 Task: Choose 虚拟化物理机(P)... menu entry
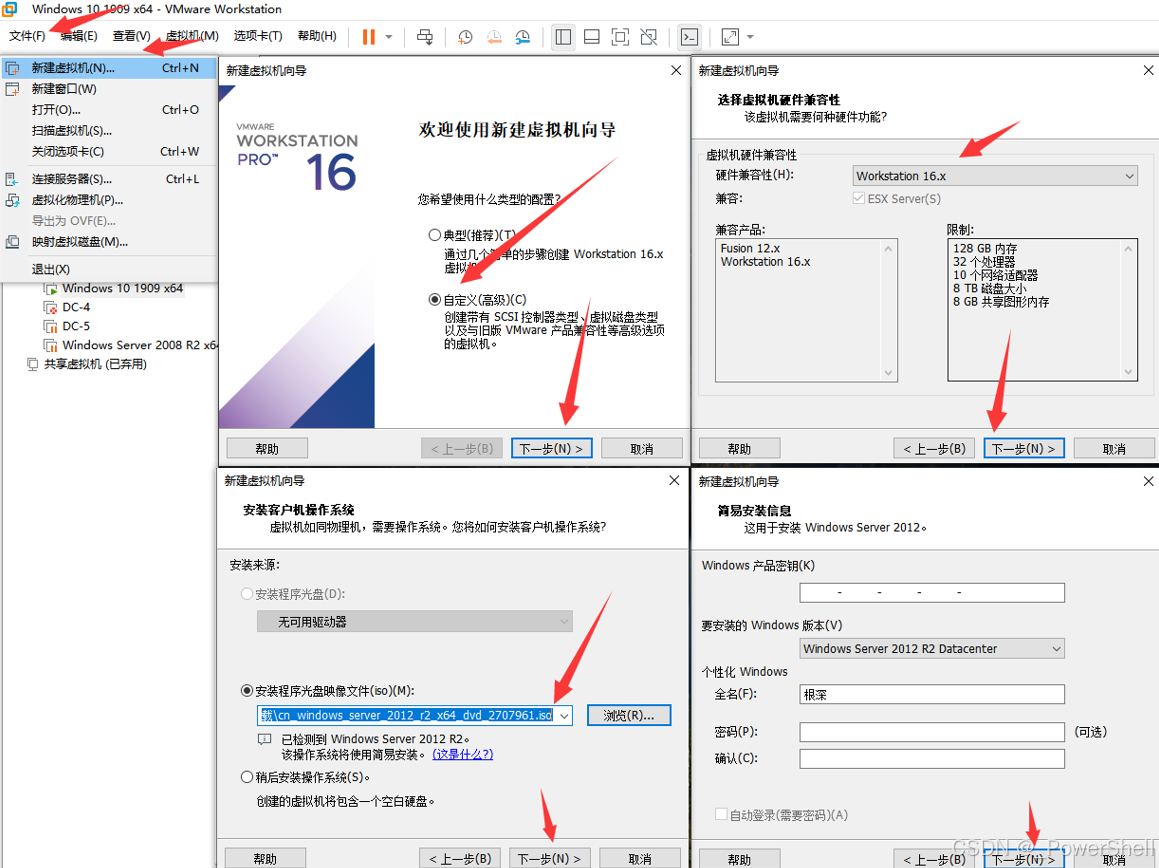[109, 200]
